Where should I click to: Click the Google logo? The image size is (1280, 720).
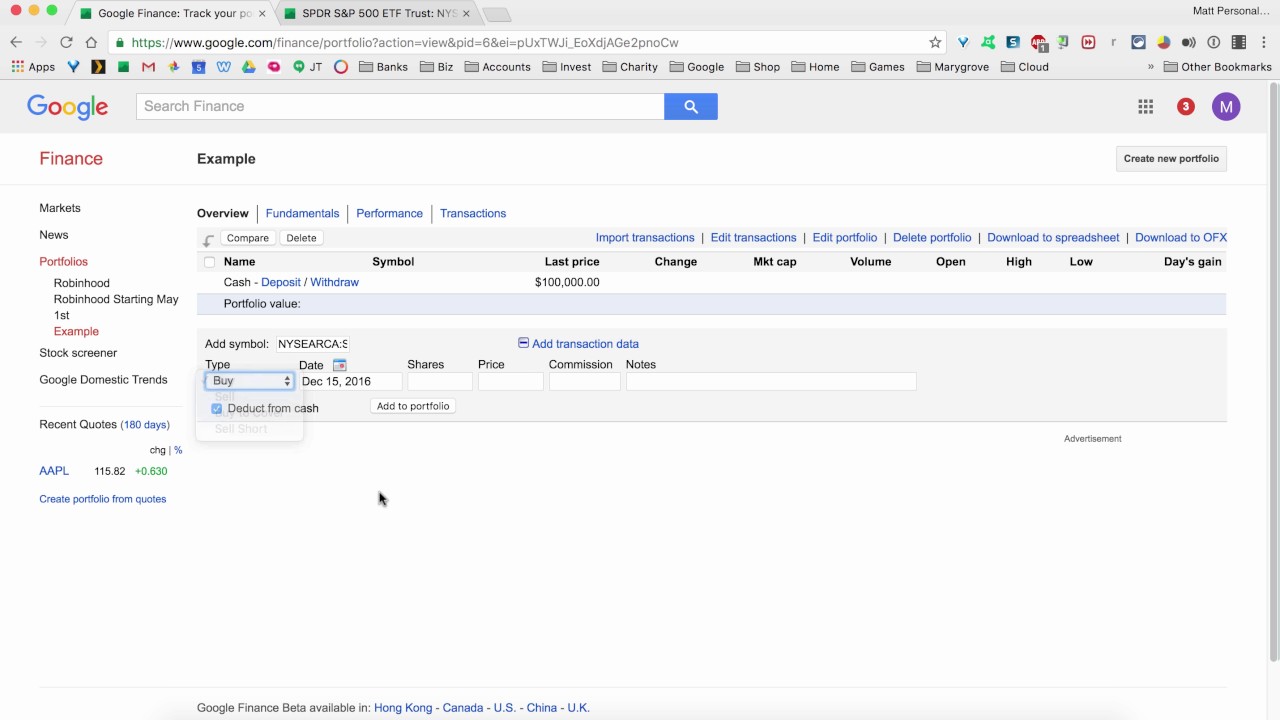[67, 107]
